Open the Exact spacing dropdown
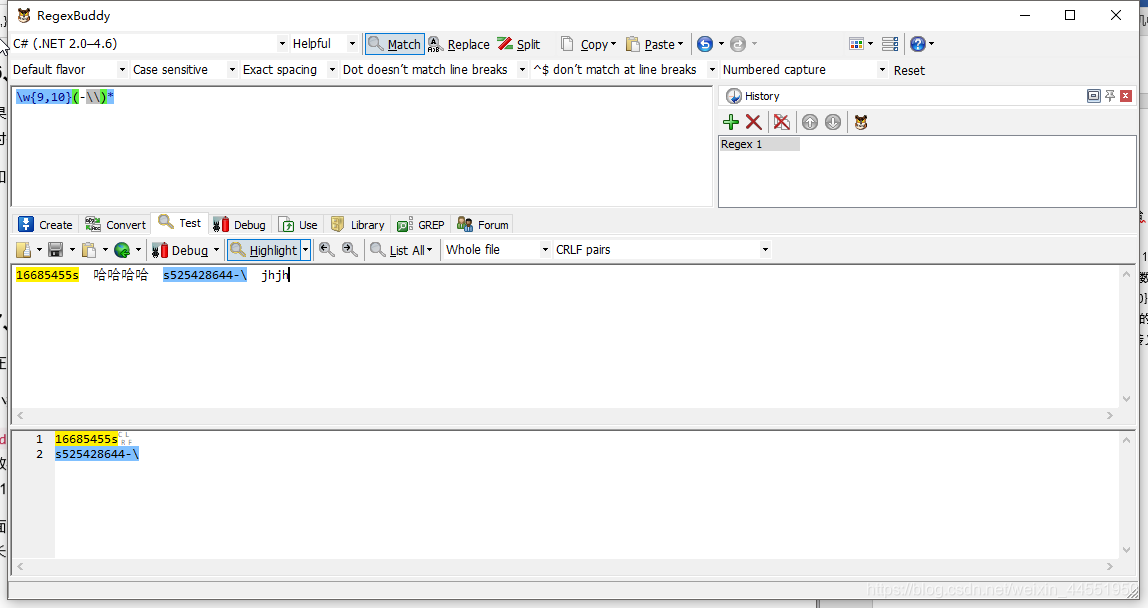Image resolution: width=1148 pixels, height=608 pixels. coord(289,70)
